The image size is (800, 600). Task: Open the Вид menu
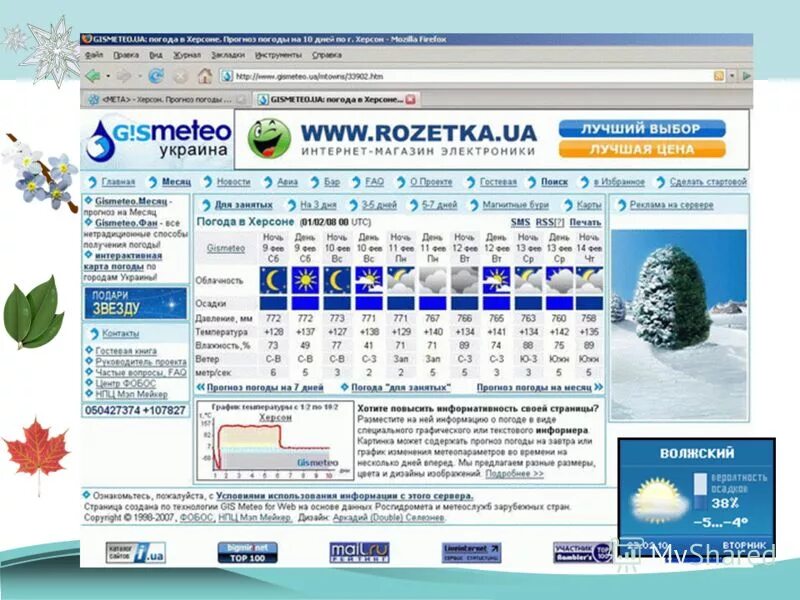pos(156,55)
